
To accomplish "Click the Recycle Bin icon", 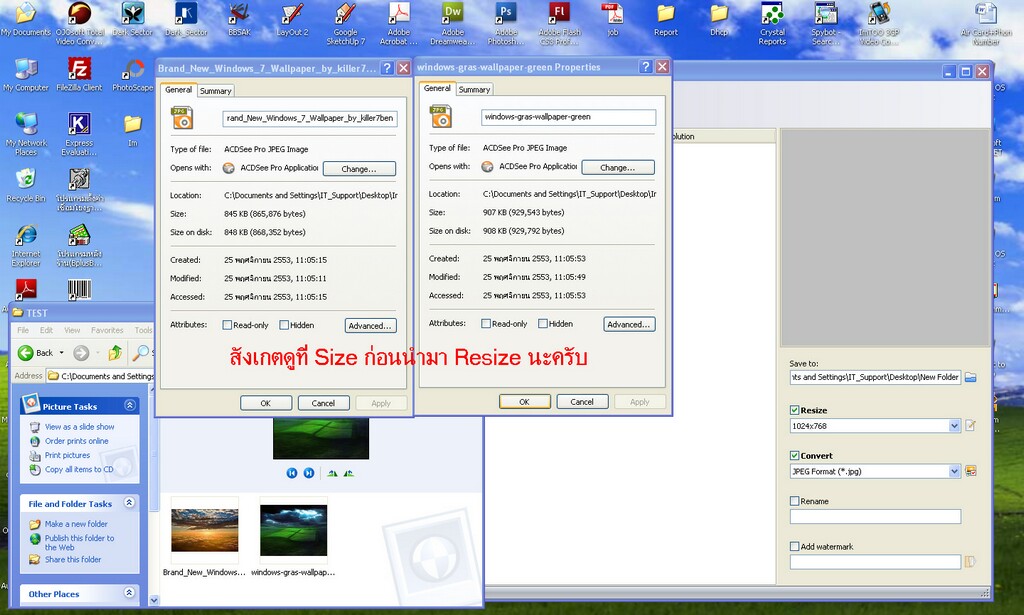I will coord(26,185).
